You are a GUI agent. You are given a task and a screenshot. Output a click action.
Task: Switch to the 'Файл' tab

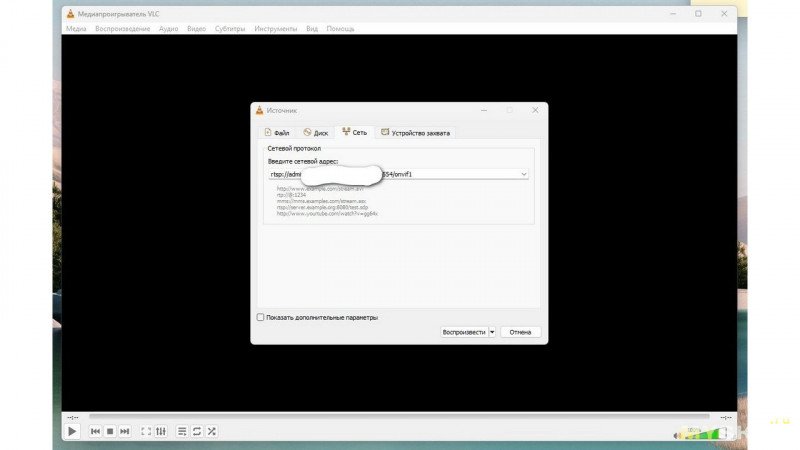click(276, 132)
